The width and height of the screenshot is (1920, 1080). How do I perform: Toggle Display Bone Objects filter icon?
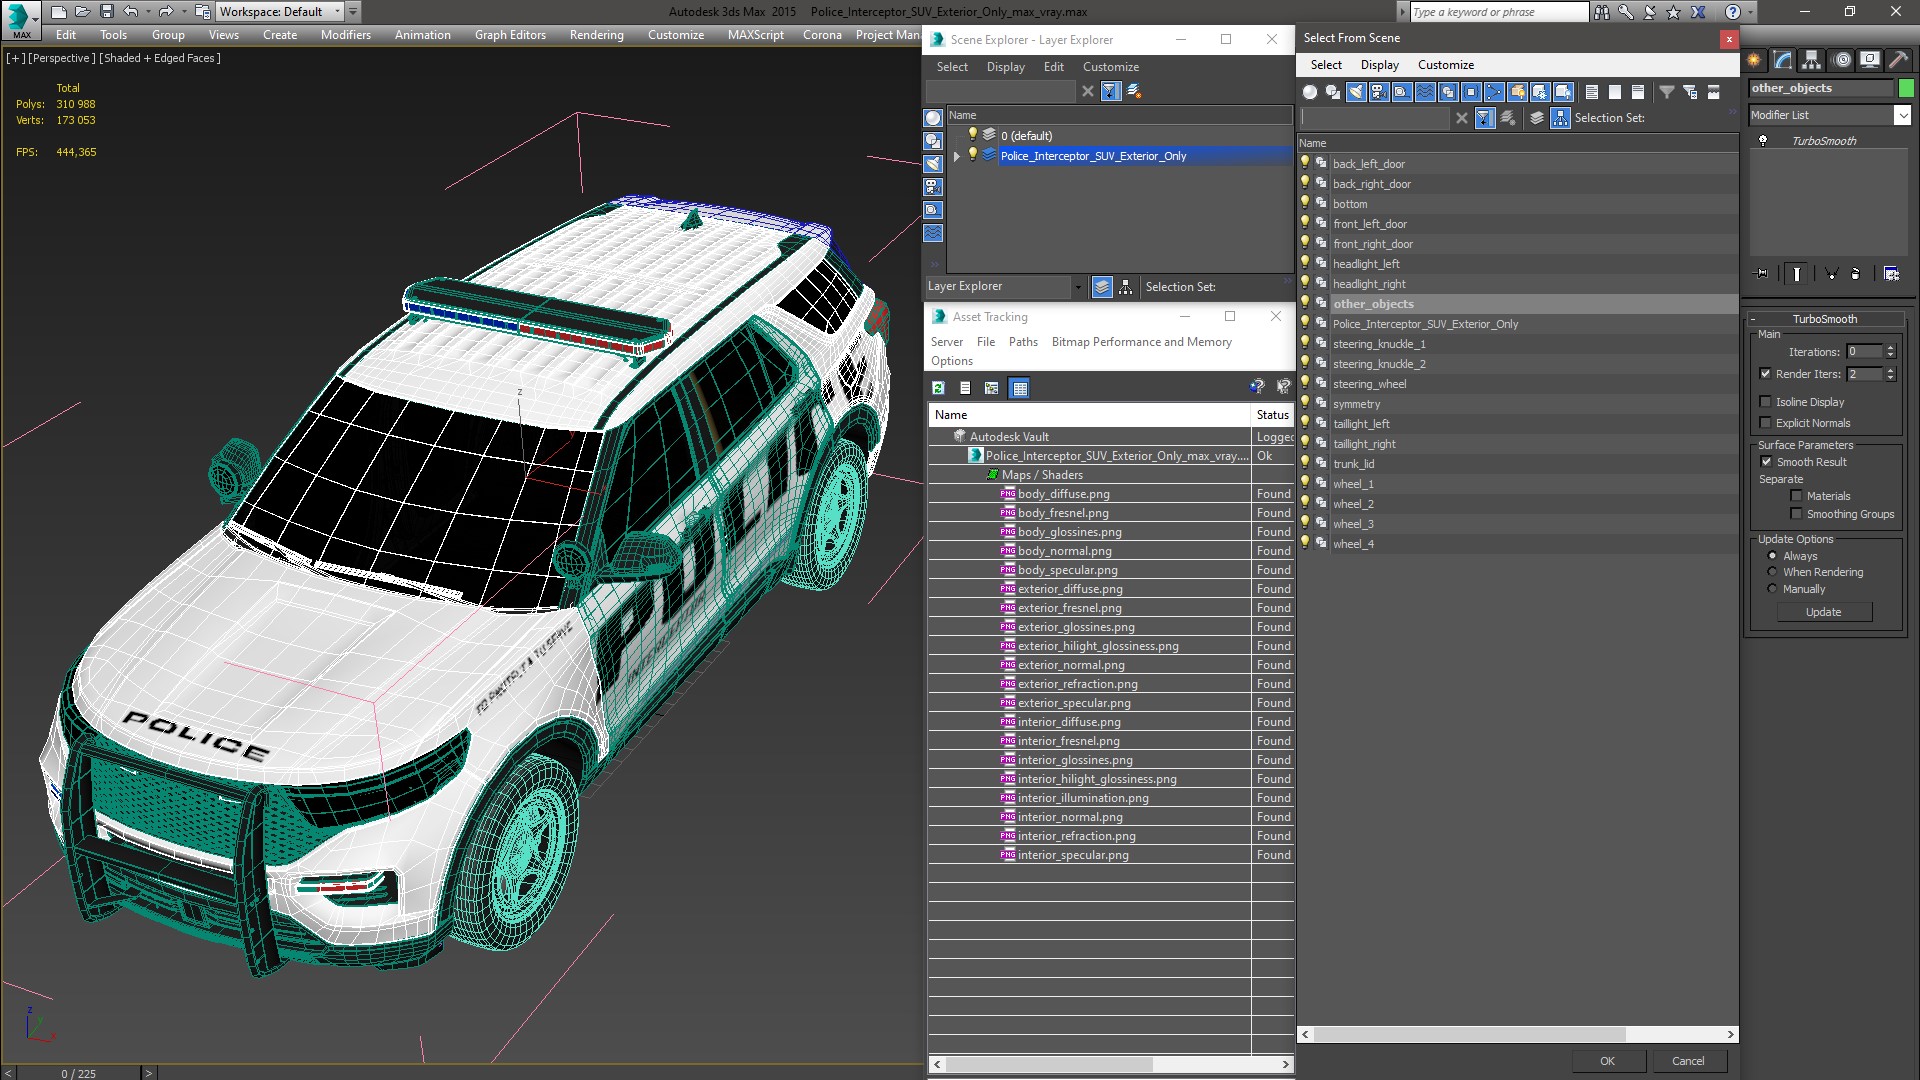point(1494,92)
